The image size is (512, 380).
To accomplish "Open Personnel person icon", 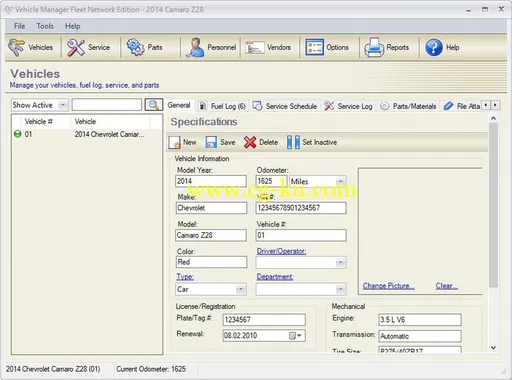I will point(195,47).
